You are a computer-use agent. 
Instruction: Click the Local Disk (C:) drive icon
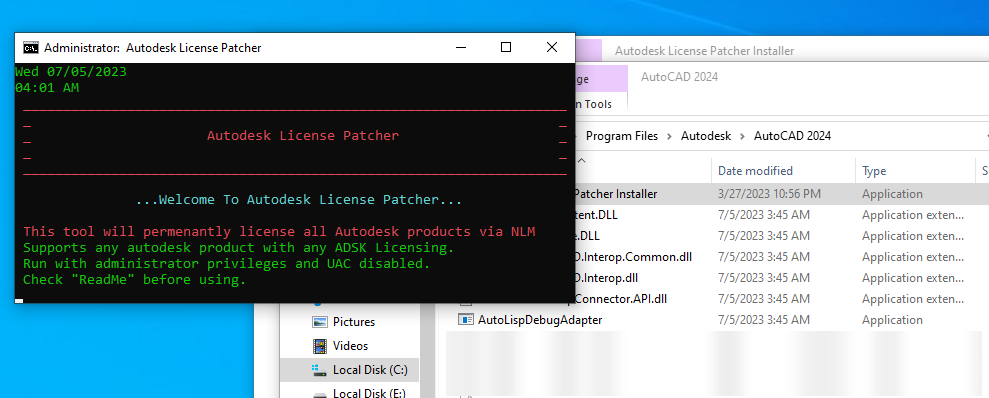[x=320, y=370]
